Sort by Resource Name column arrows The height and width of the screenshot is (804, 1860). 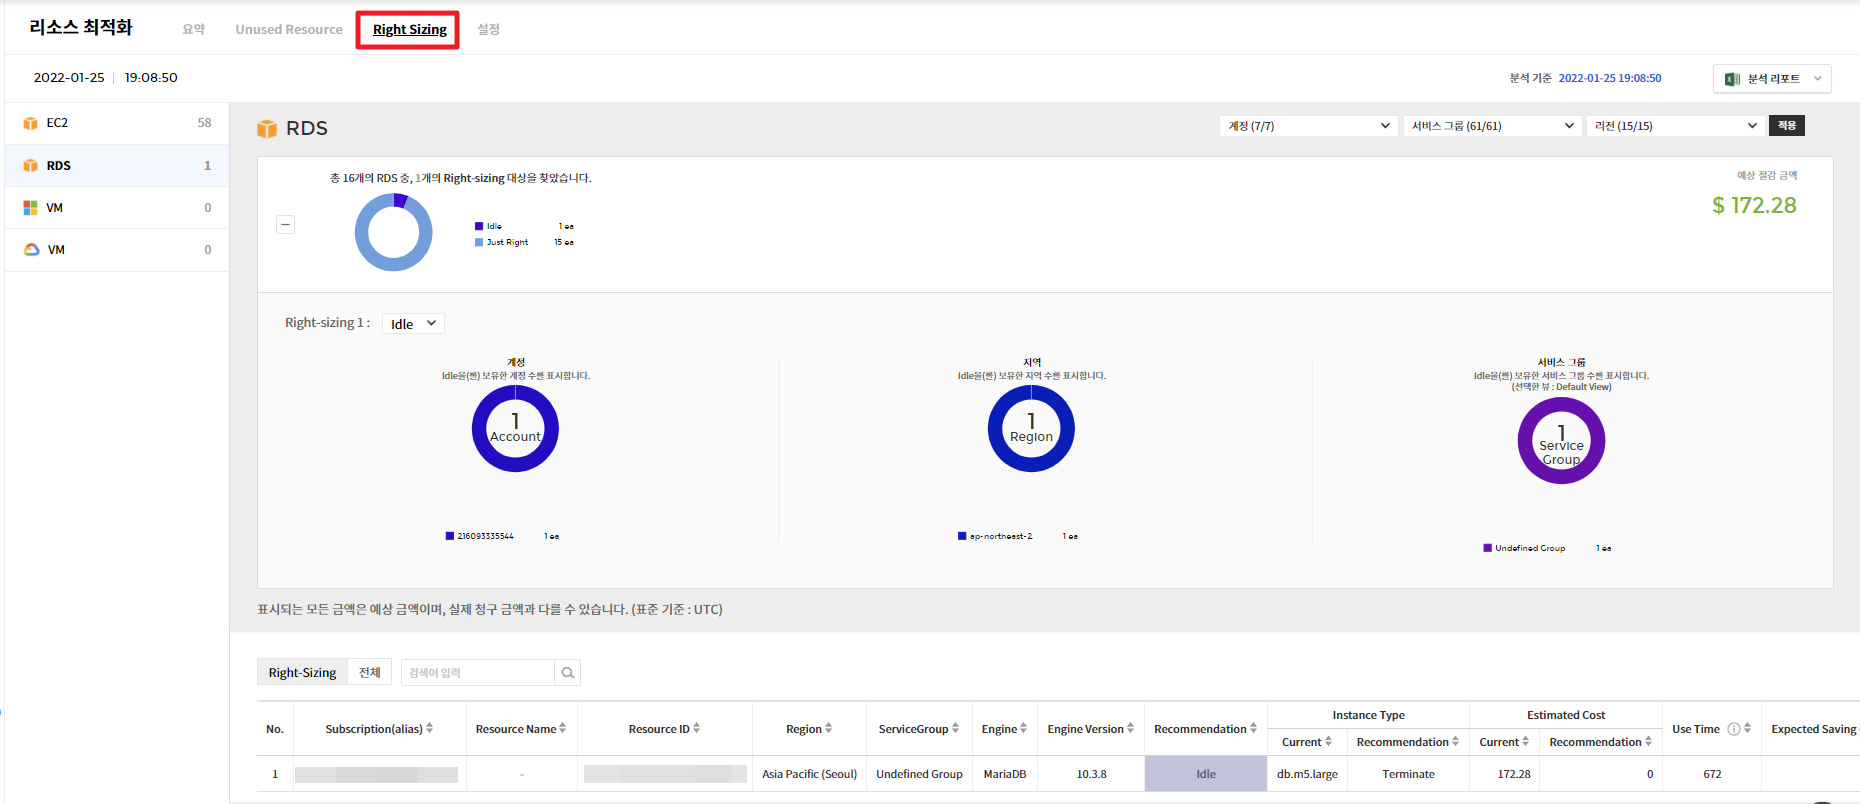pos(563,729)
